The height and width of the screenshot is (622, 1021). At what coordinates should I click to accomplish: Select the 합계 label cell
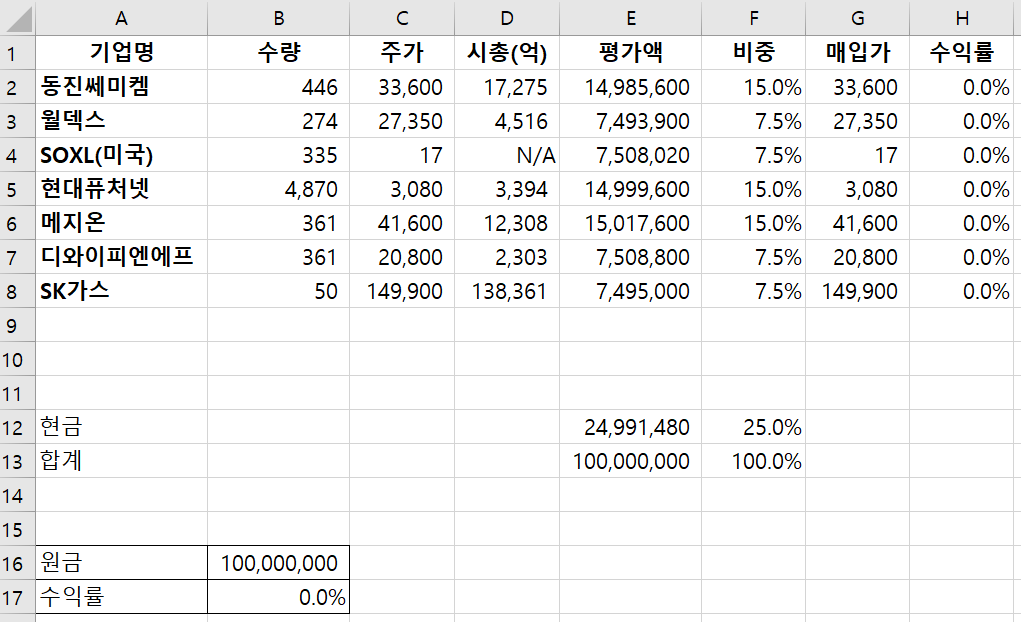121,461
